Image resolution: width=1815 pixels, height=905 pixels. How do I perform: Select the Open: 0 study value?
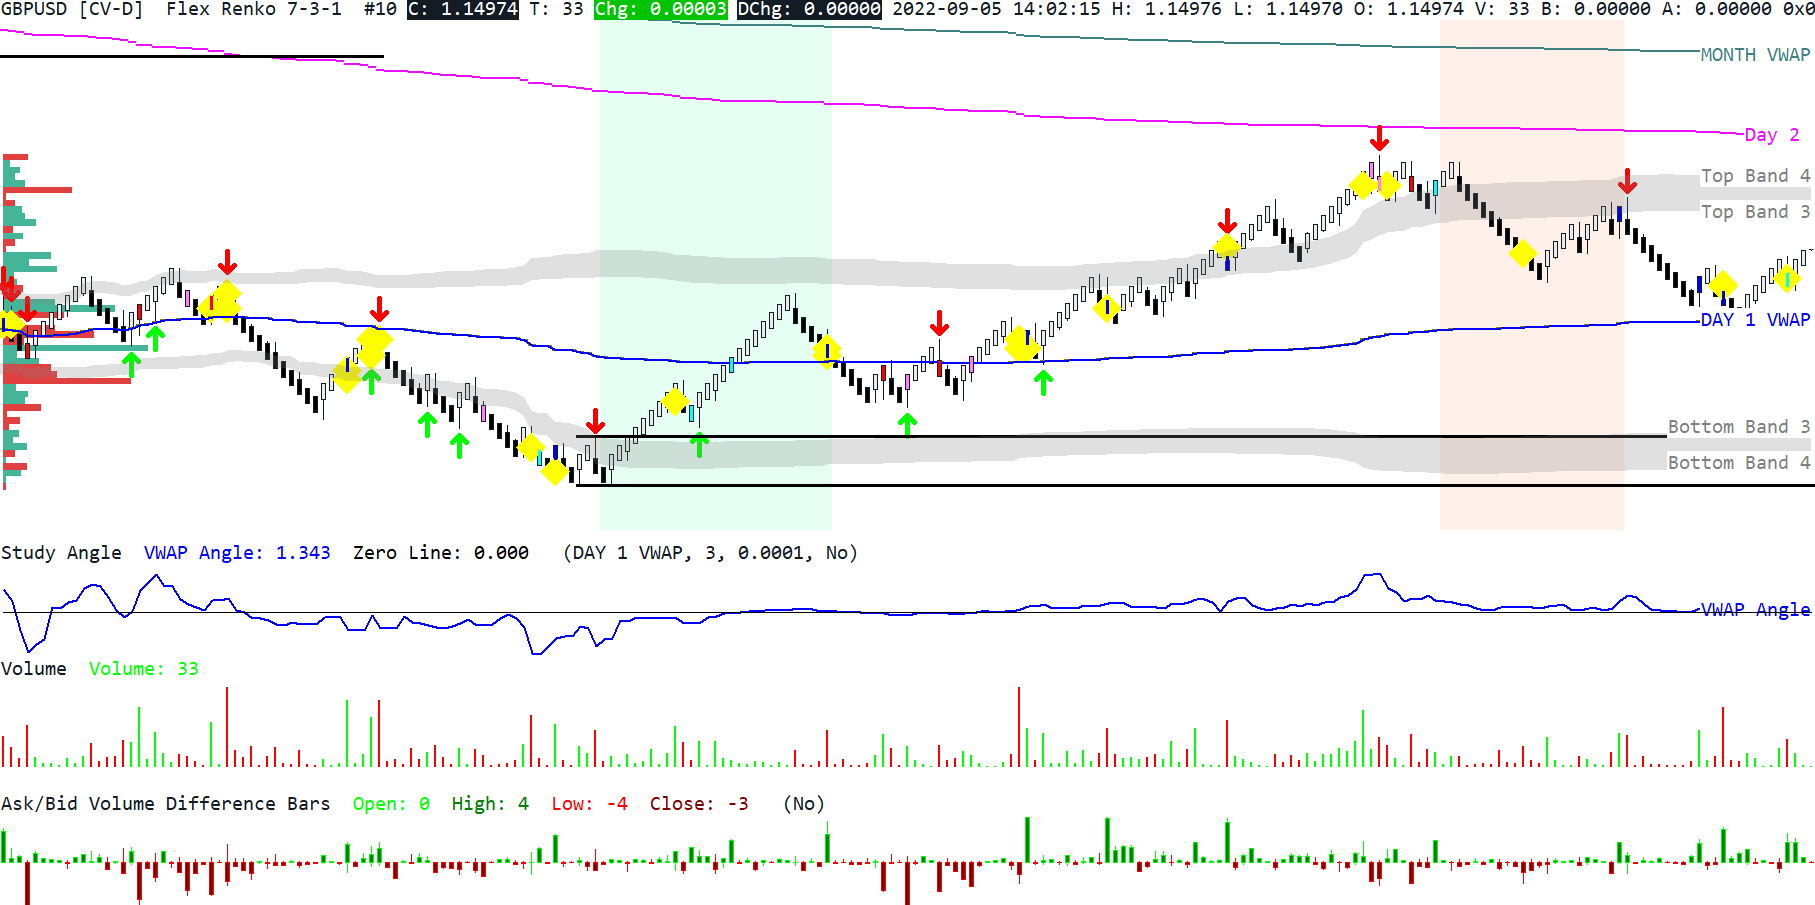pyautogui.click(x=391, y=804)
